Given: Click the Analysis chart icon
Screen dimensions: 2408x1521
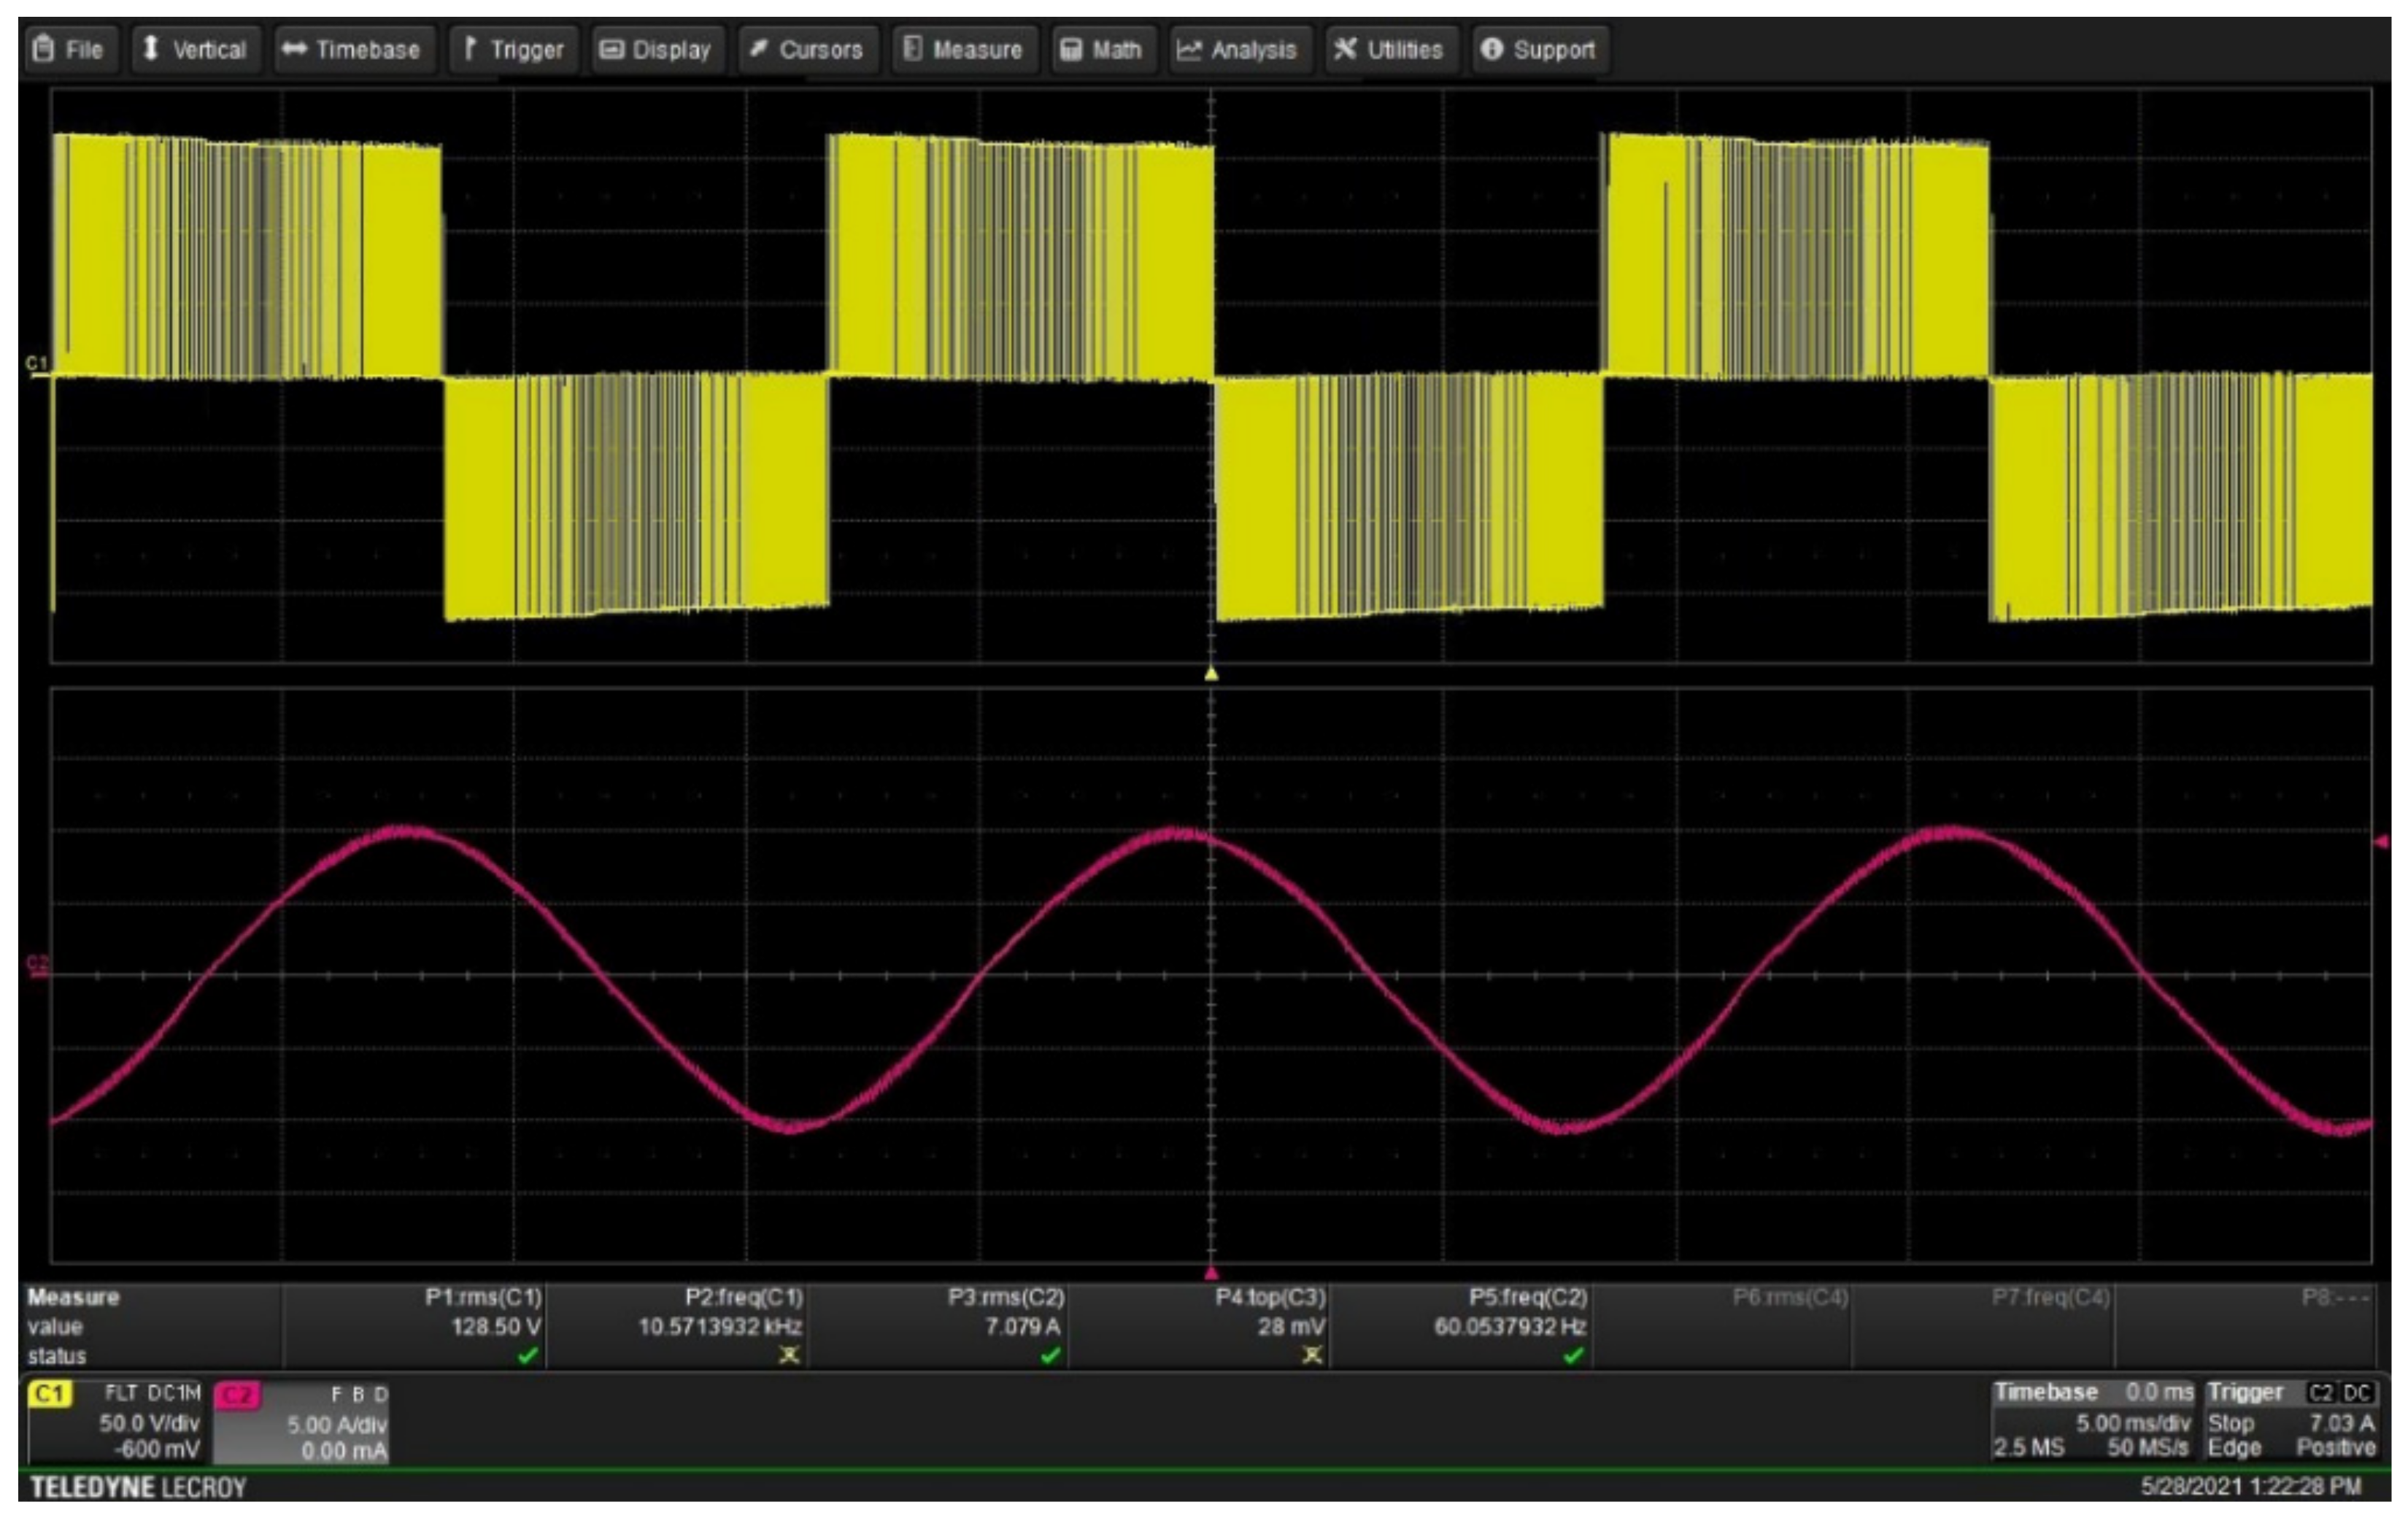Looking at the screenshot, I should (1188, 49).
